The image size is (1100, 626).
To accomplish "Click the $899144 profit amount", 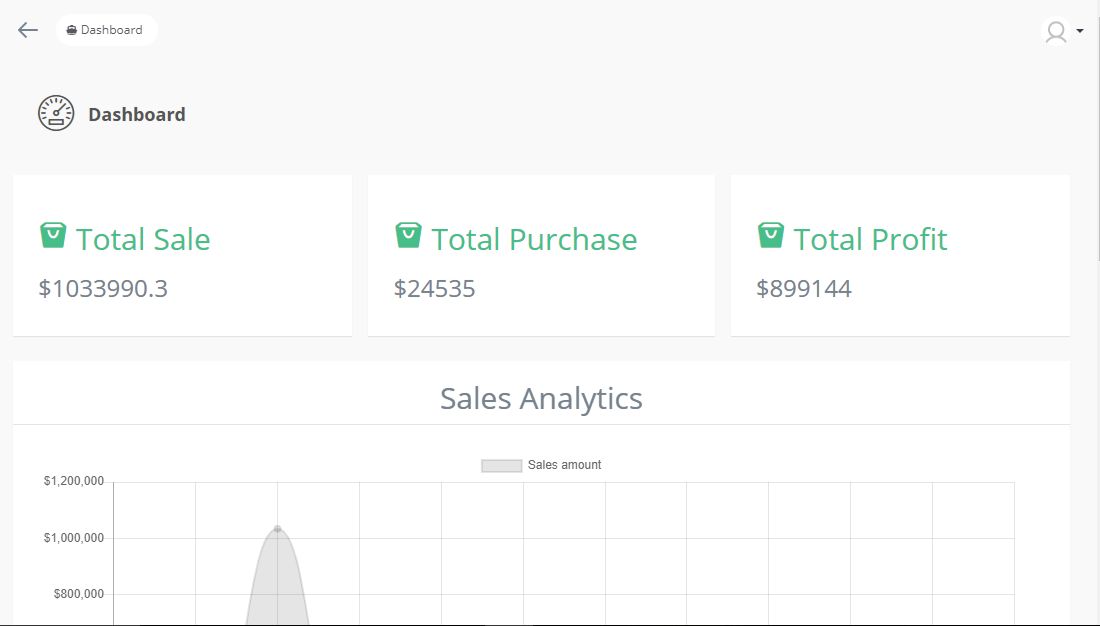I will pos(804,289).
